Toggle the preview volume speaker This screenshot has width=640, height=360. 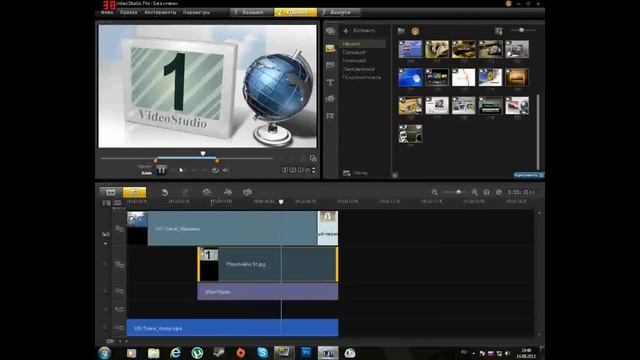[x=226, y=170]
